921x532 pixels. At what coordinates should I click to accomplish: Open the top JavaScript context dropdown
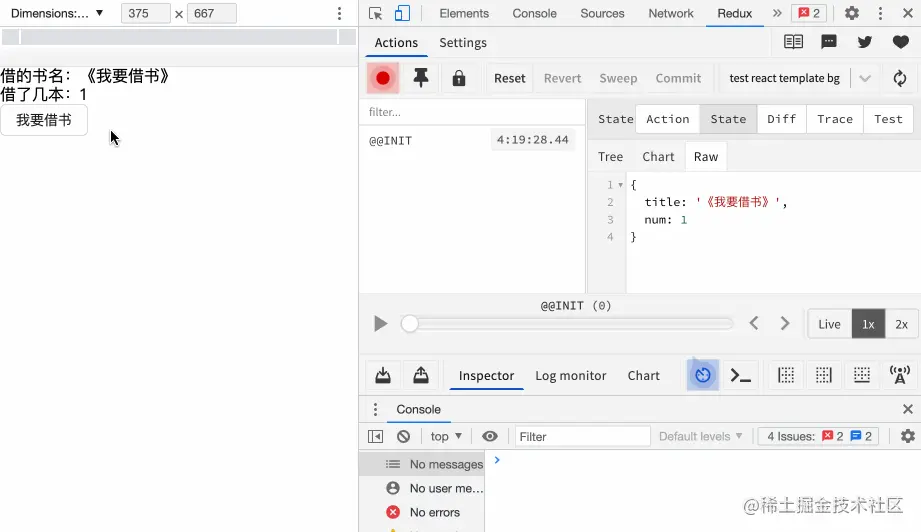pos(446,436)
